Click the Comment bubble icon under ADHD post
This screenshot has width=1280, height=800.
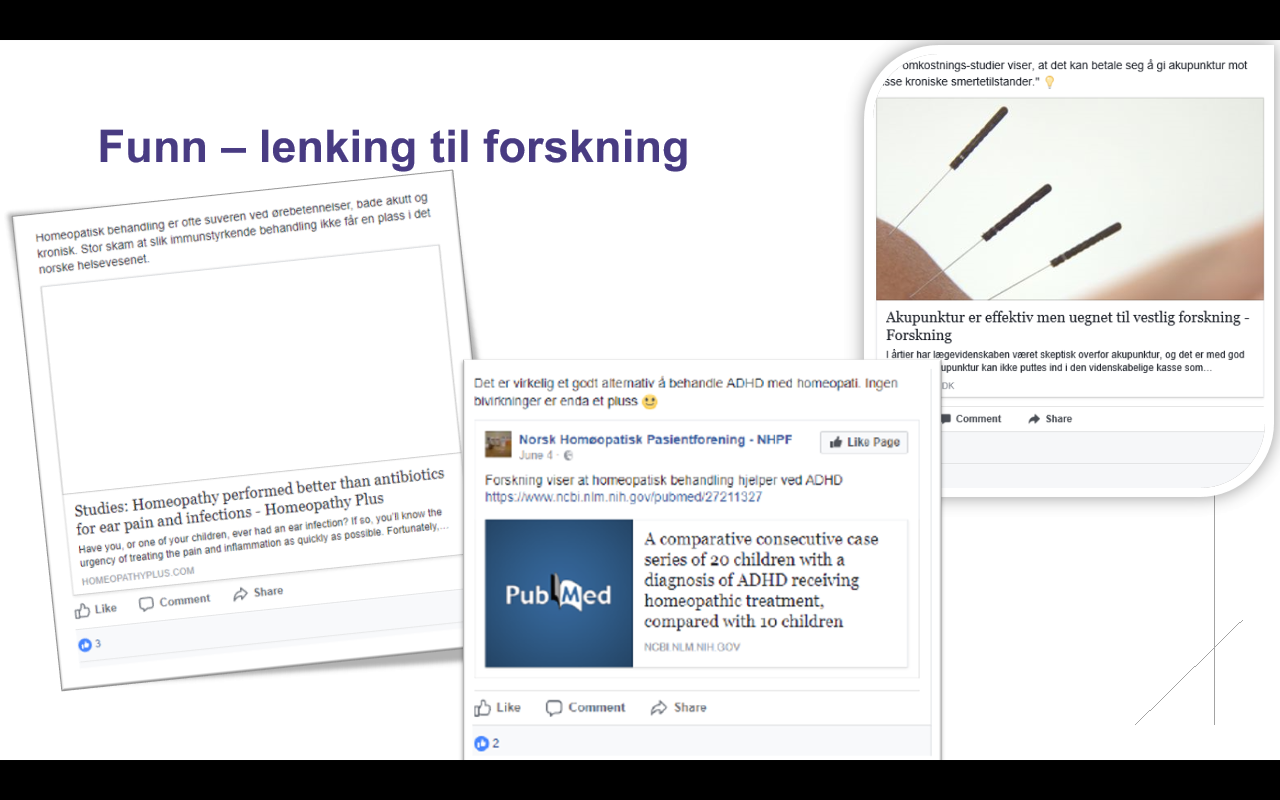554,708
